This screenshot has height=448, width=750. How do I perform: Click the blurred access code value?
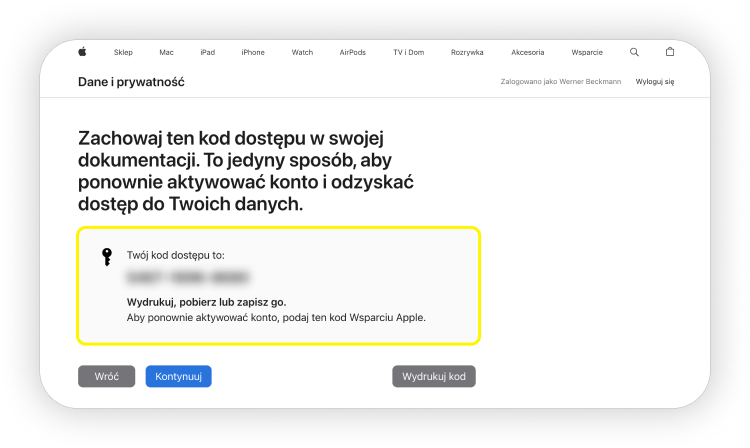point(188,277)
